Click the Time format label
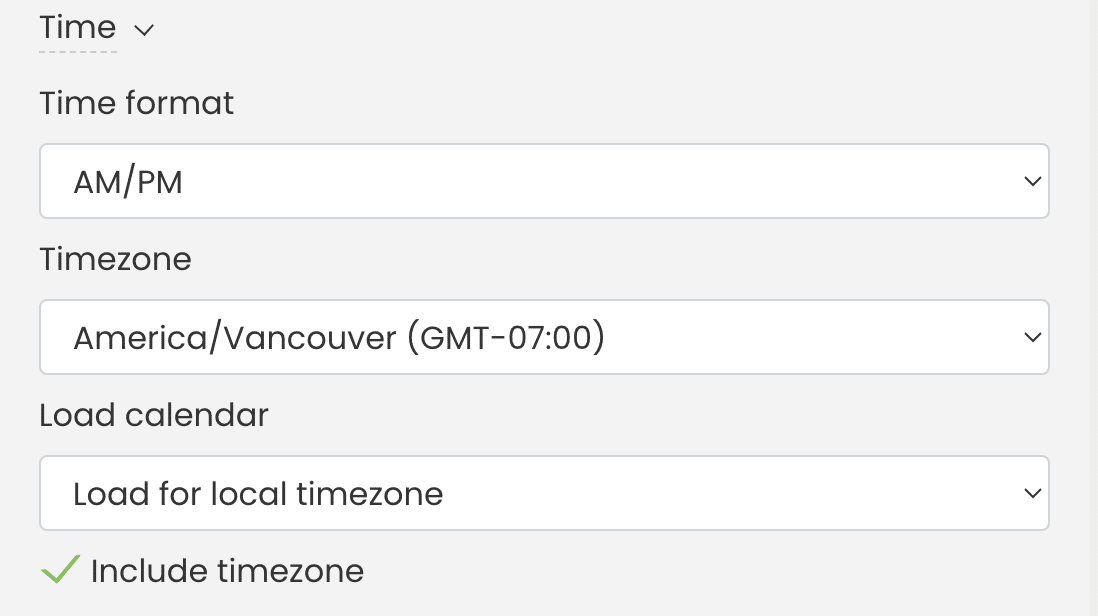 (136, 103)
